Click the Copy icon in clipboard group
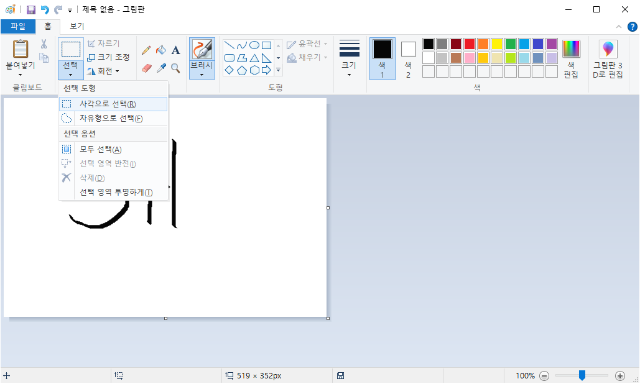Viewport: 640px width, 383px height. tap(44, 58)
